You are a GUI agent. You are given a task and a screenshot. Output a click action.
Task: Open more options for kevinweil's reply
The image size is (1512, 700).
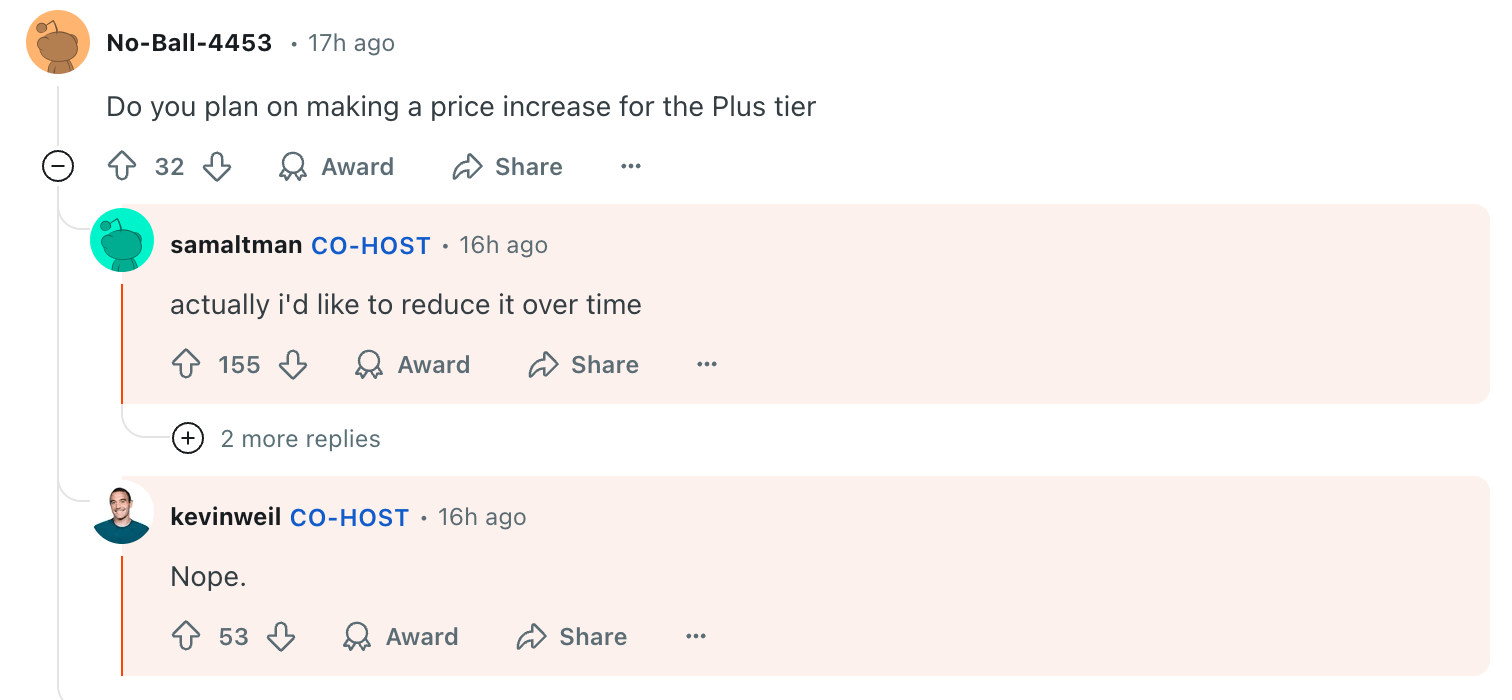point(696,637)
